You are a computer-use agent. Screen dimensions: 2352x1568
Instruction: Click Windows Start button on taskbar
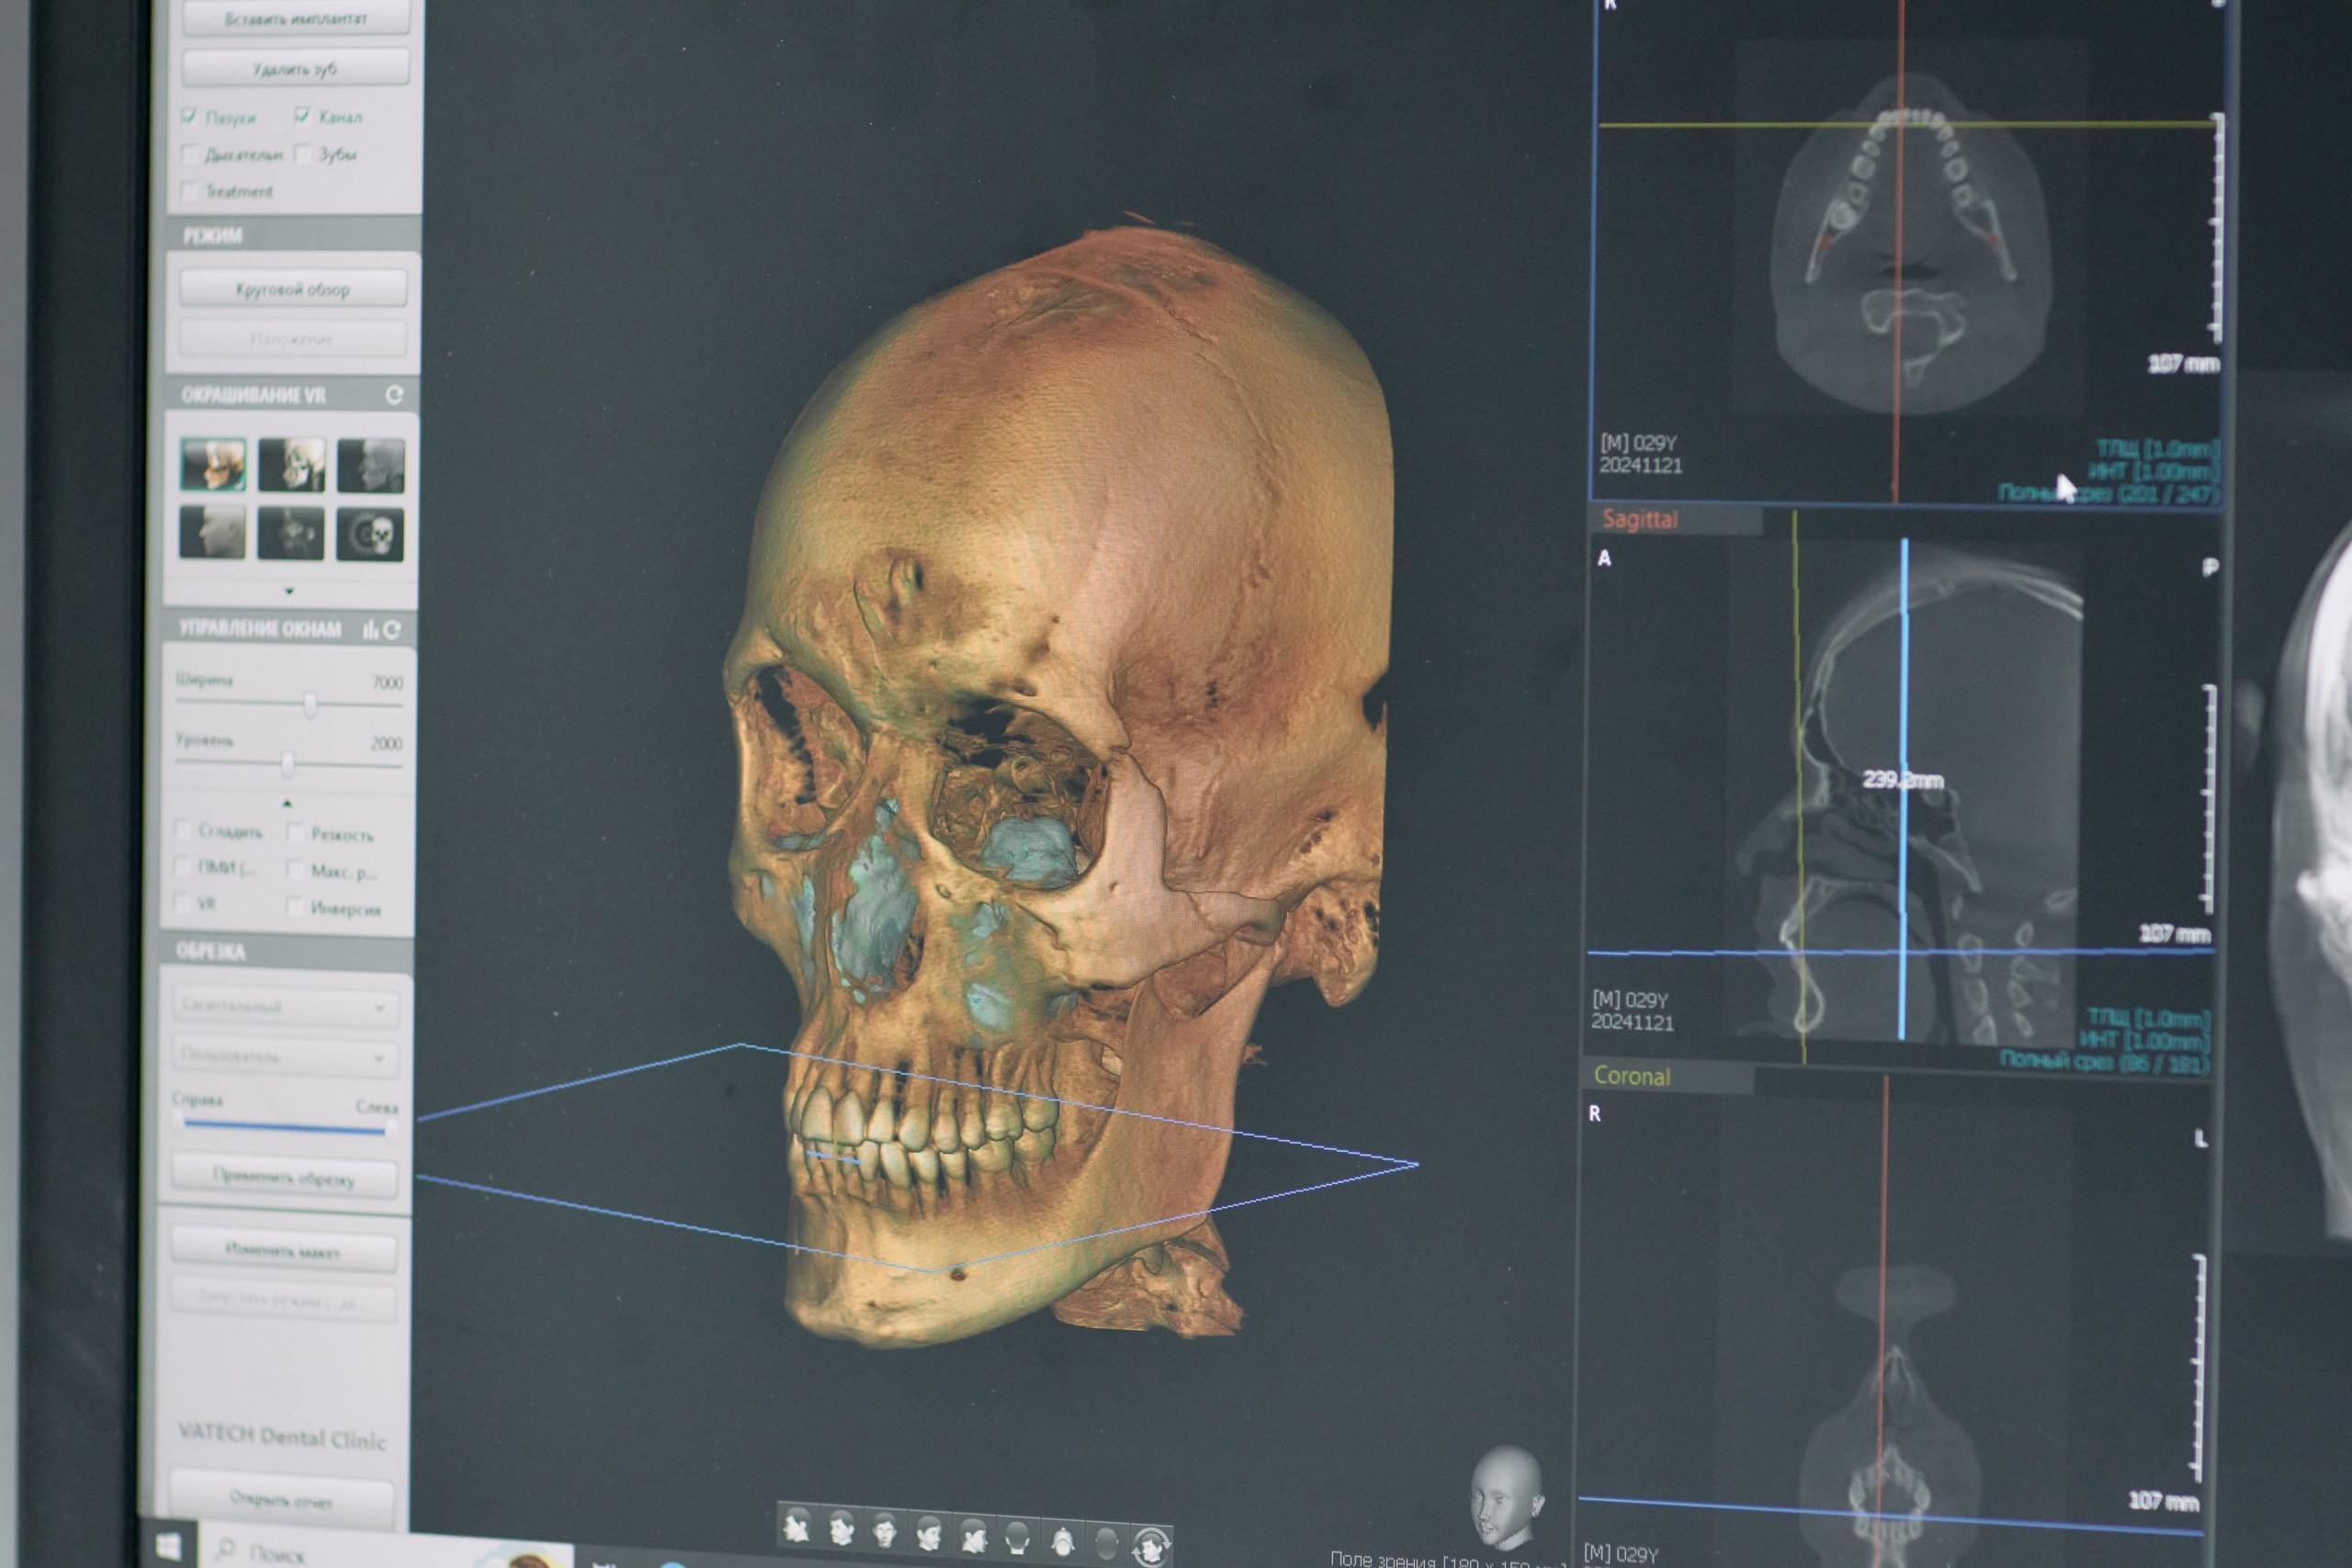click(x=170, y=1547)
